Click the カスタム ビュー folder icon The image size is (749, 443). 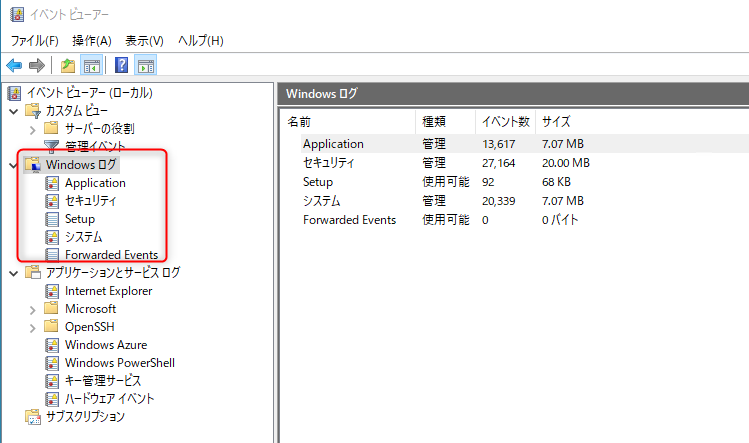(x=33, y=111)
